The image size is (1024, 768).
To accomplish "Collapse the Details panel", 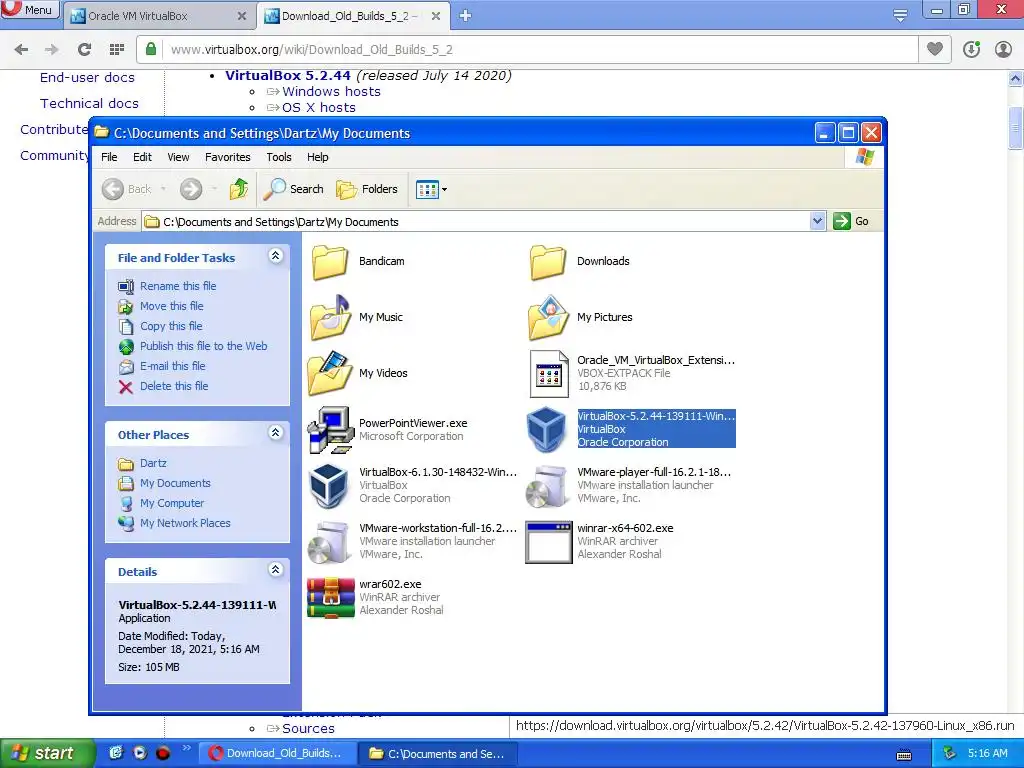I will tap(276, 569).
